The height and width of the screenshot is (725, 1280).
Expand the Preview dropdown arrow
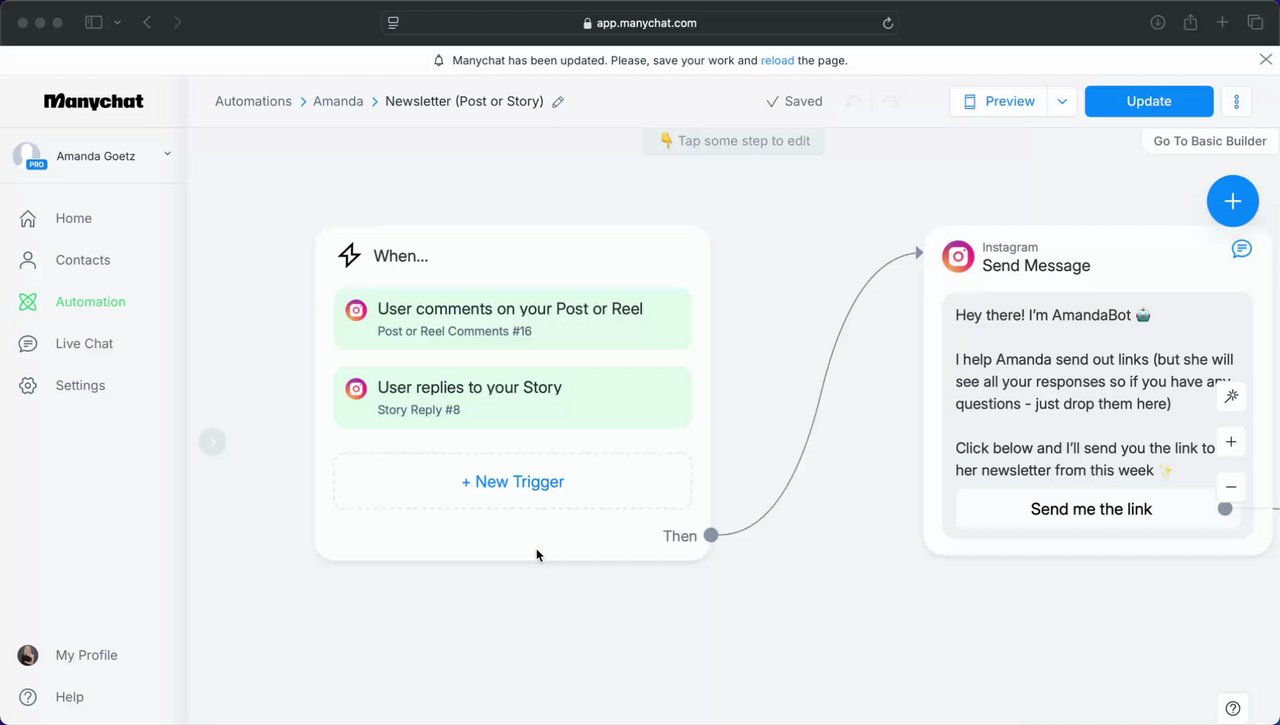pyautogui.click(x=1062, y=101)
